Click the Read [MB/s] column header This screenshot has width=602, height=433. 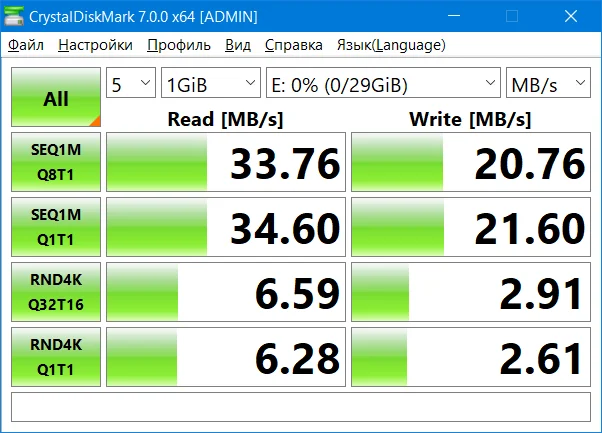coord(225,119)
